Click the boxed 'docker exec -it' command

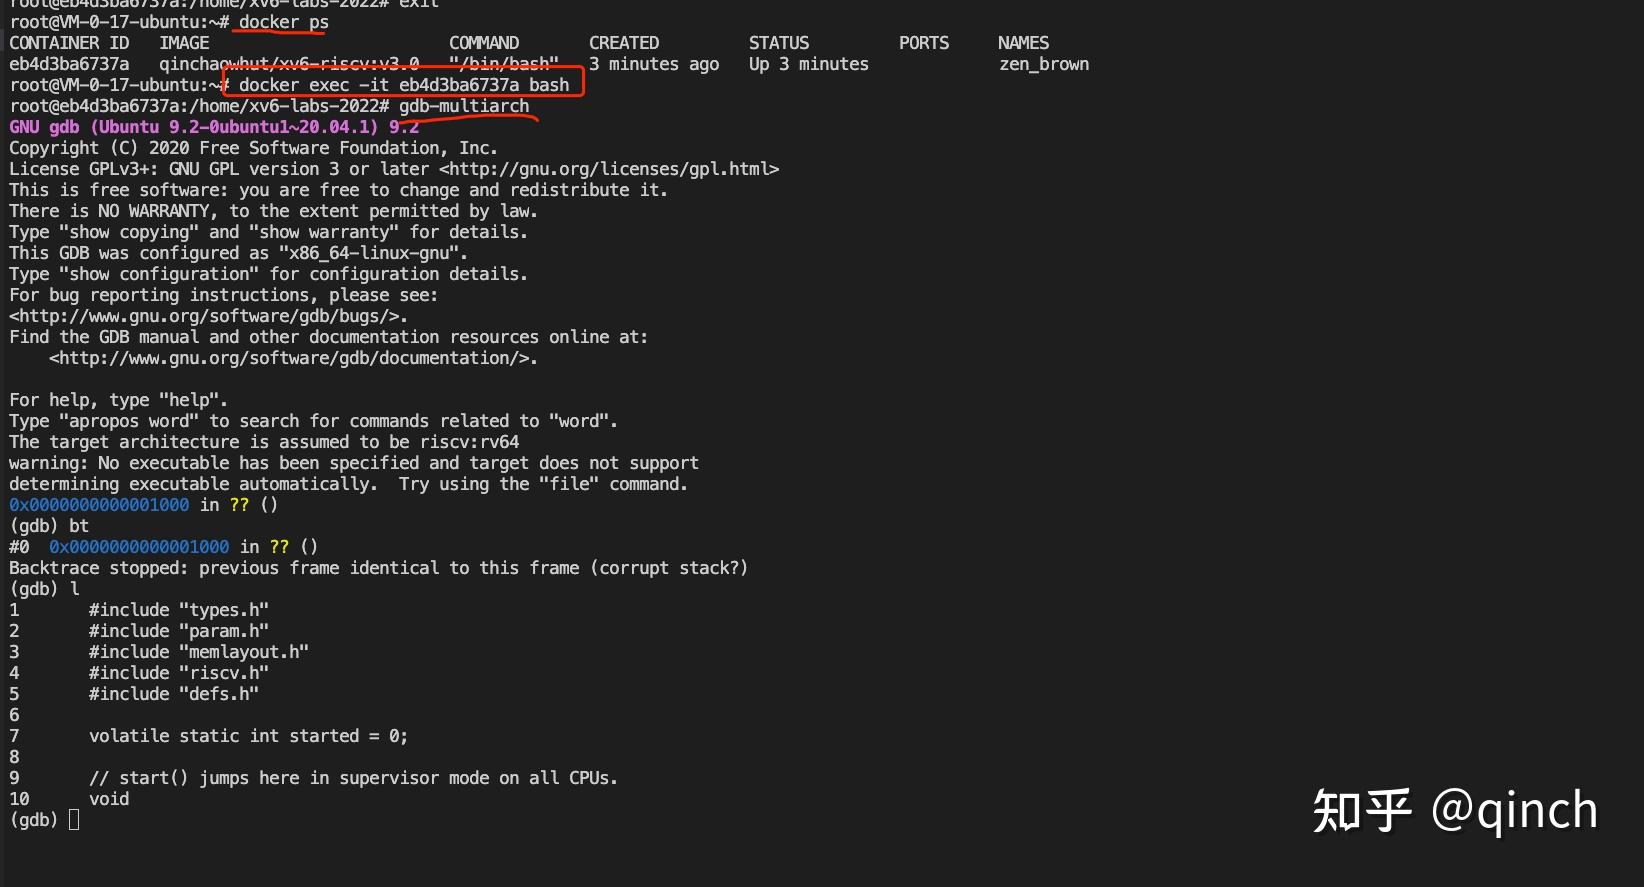[404, 85]
